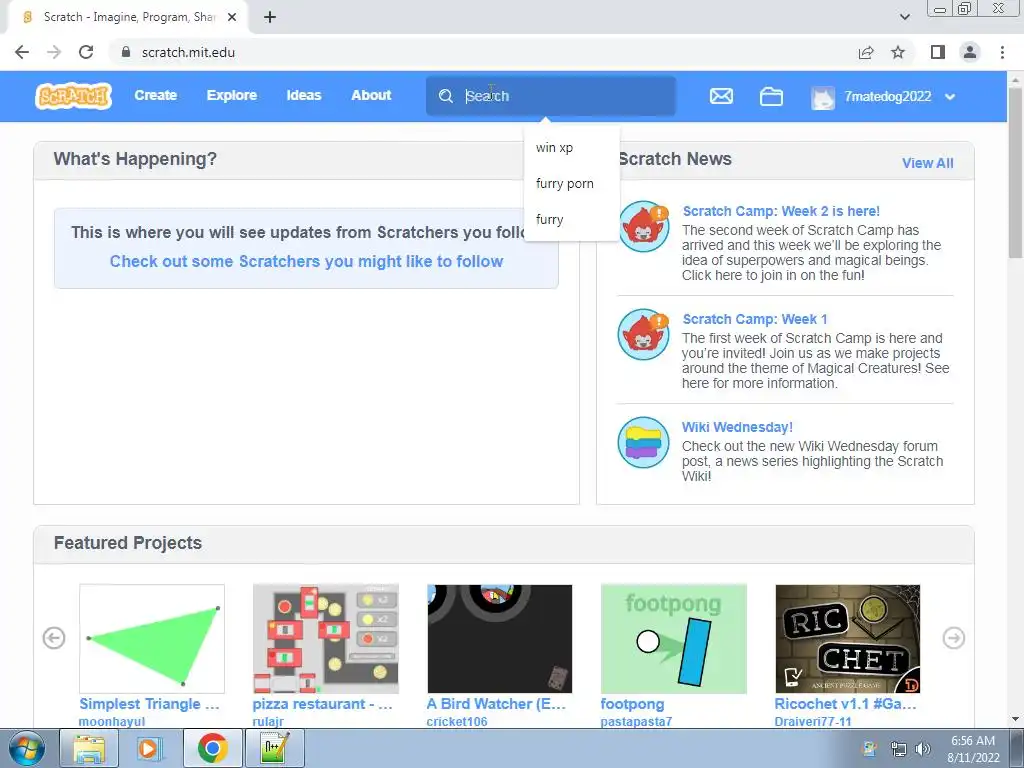Open the 'Ricochet v1.1' project title

click(x=846, y=704)
